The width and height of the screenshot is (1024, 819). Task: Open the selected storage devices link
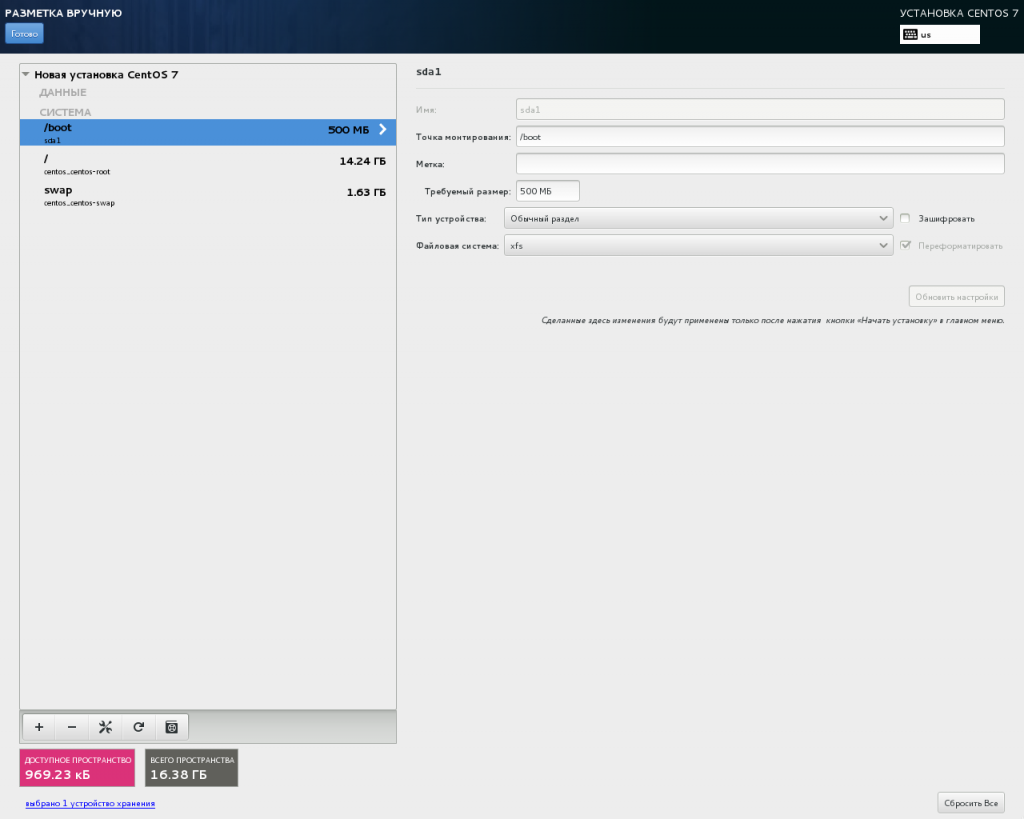pos(90,803)
